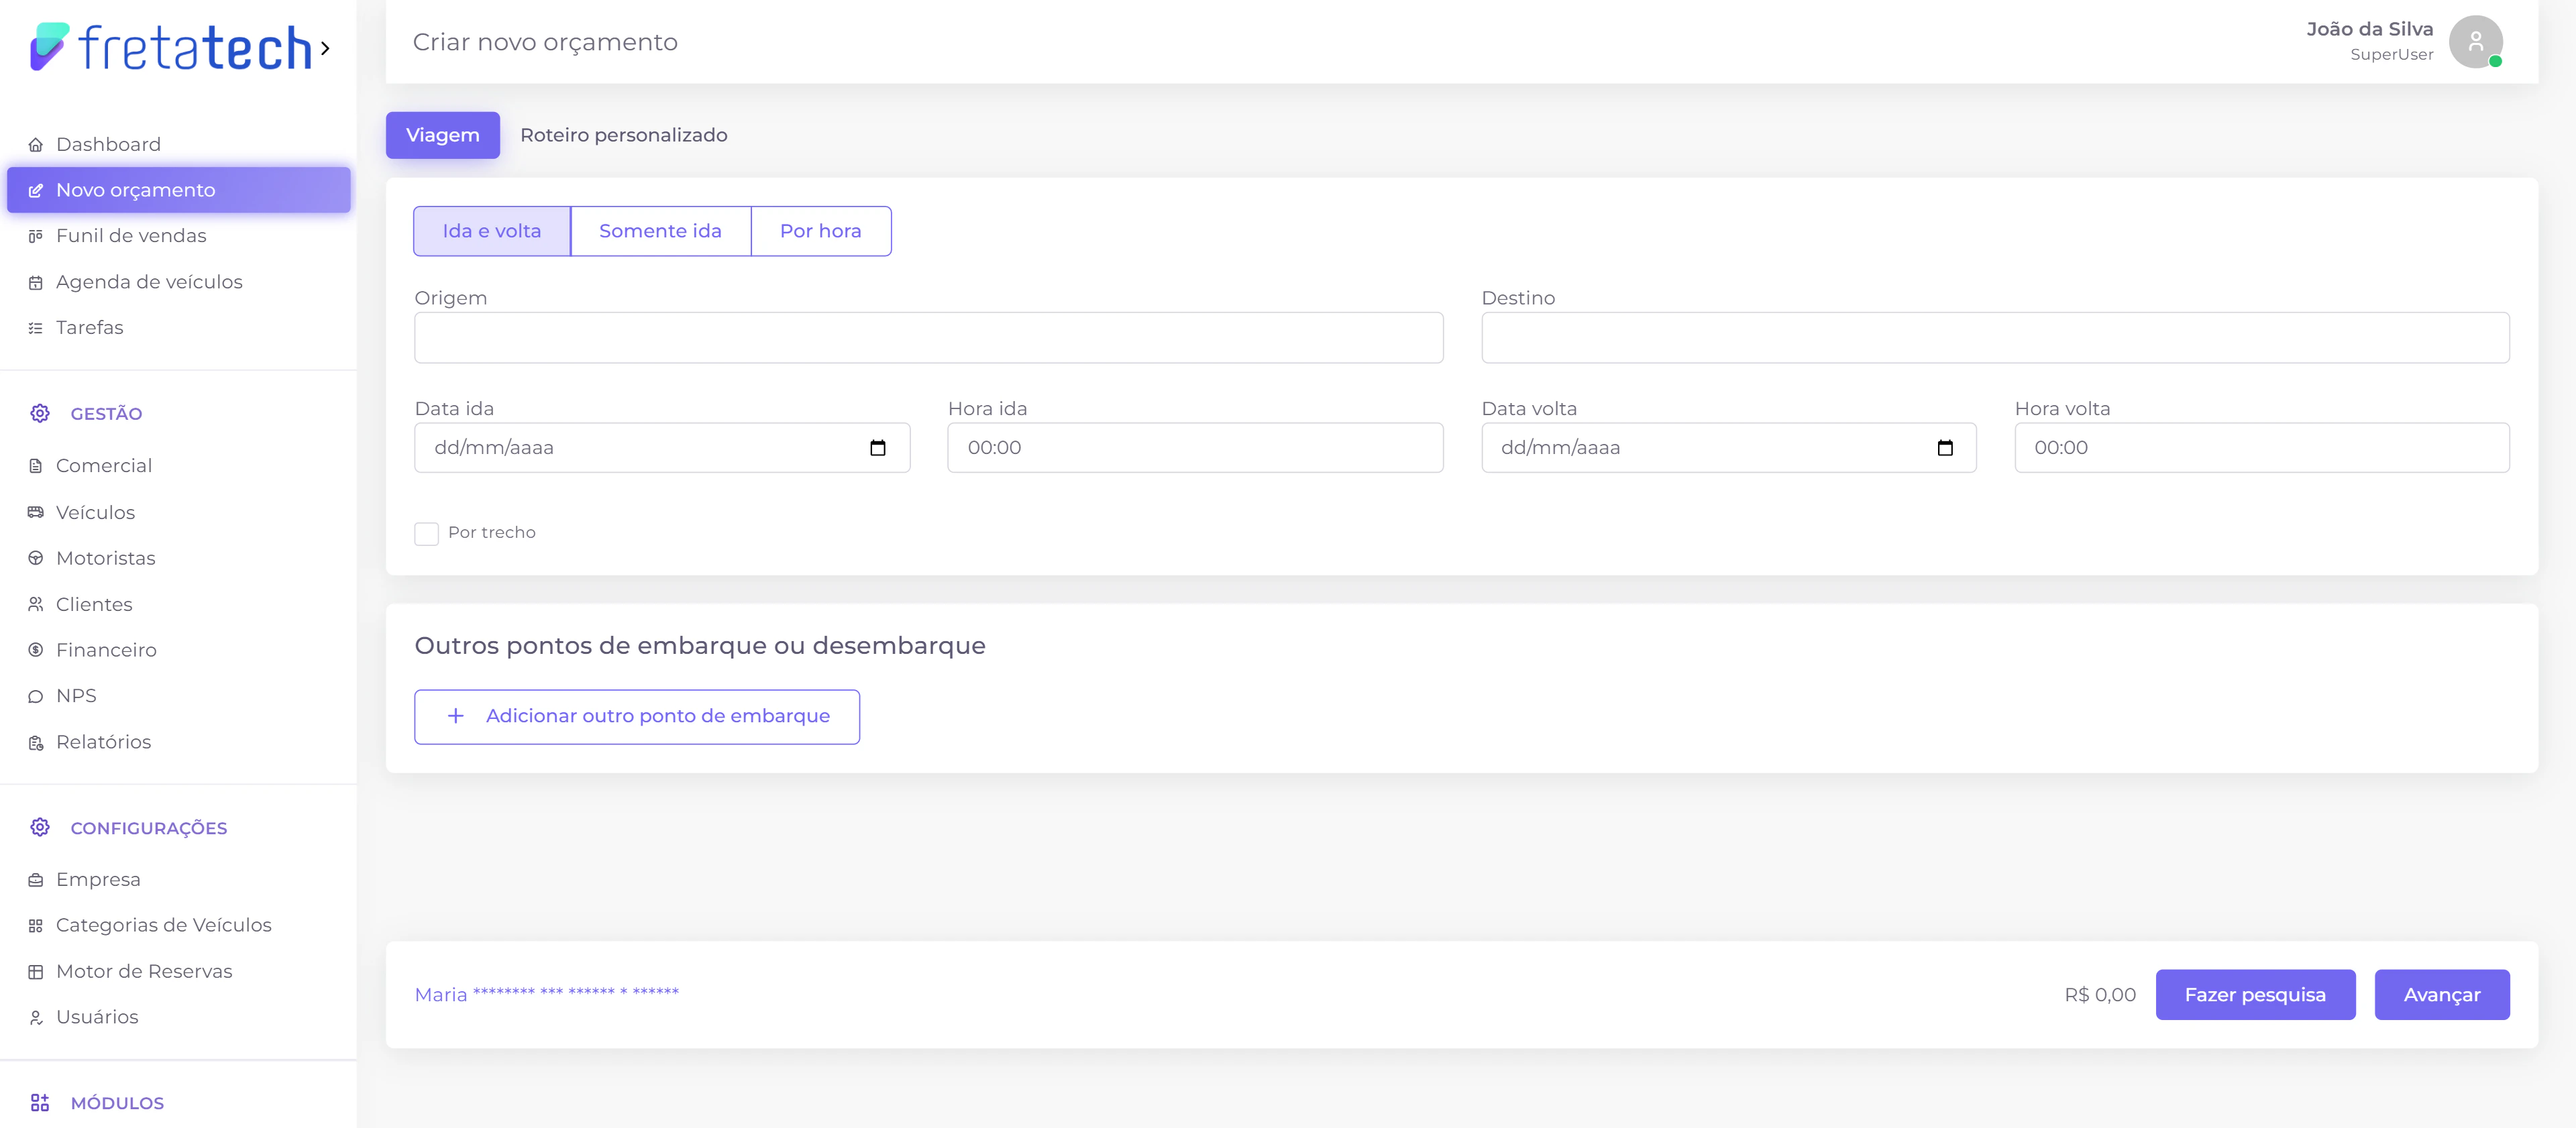Open the Data volta calendar picker
This screenshot has width=2576, height=1128.
pos(1945,448)
